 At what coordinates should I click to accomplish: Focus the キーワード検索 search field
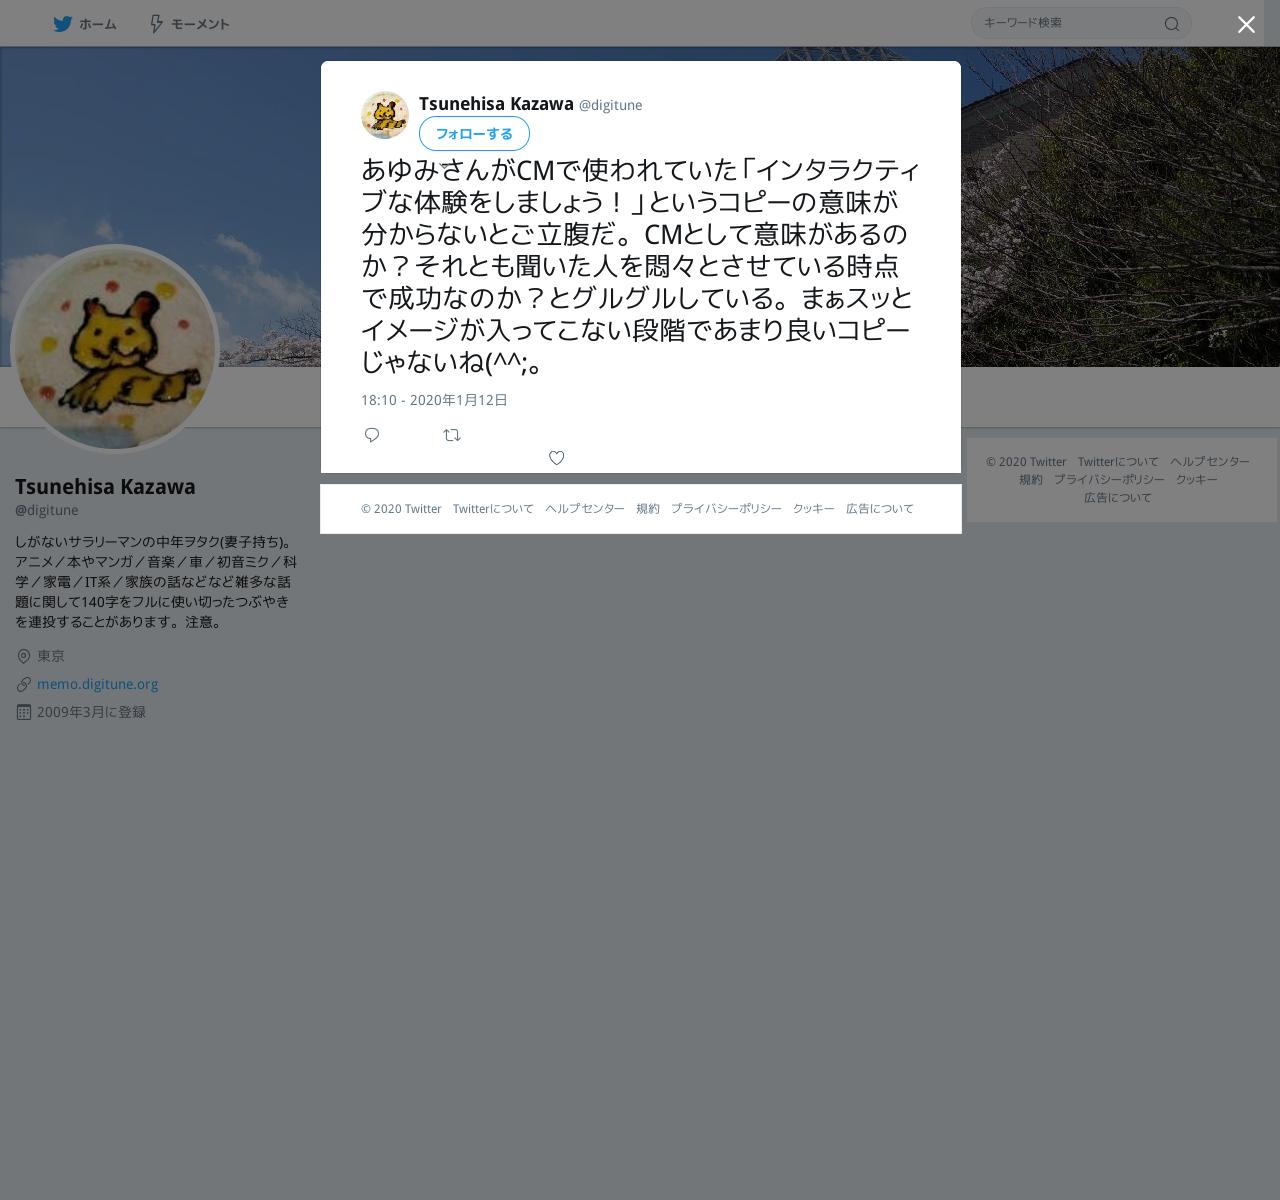coord(1066,23)
